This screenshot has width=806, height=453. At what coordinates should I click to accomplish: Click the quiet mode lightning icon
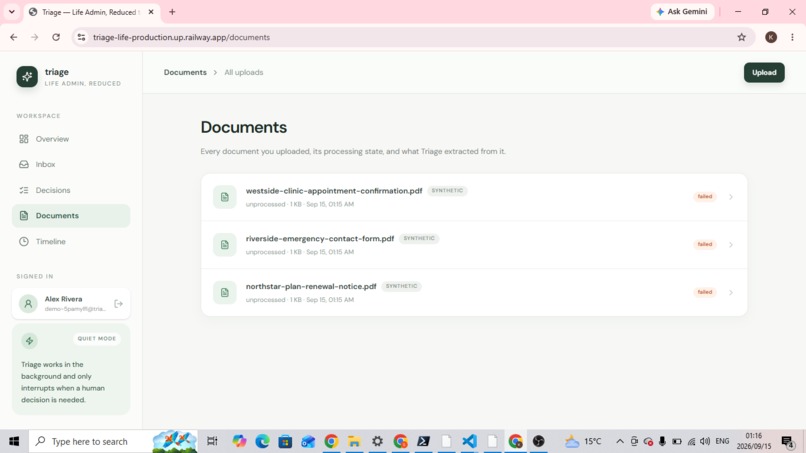point(29,340)
